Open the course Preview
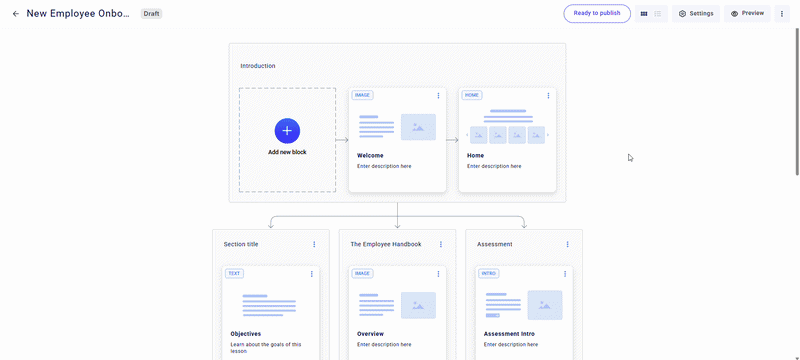This screenshot has width=800, height=360. coord(747,14)
